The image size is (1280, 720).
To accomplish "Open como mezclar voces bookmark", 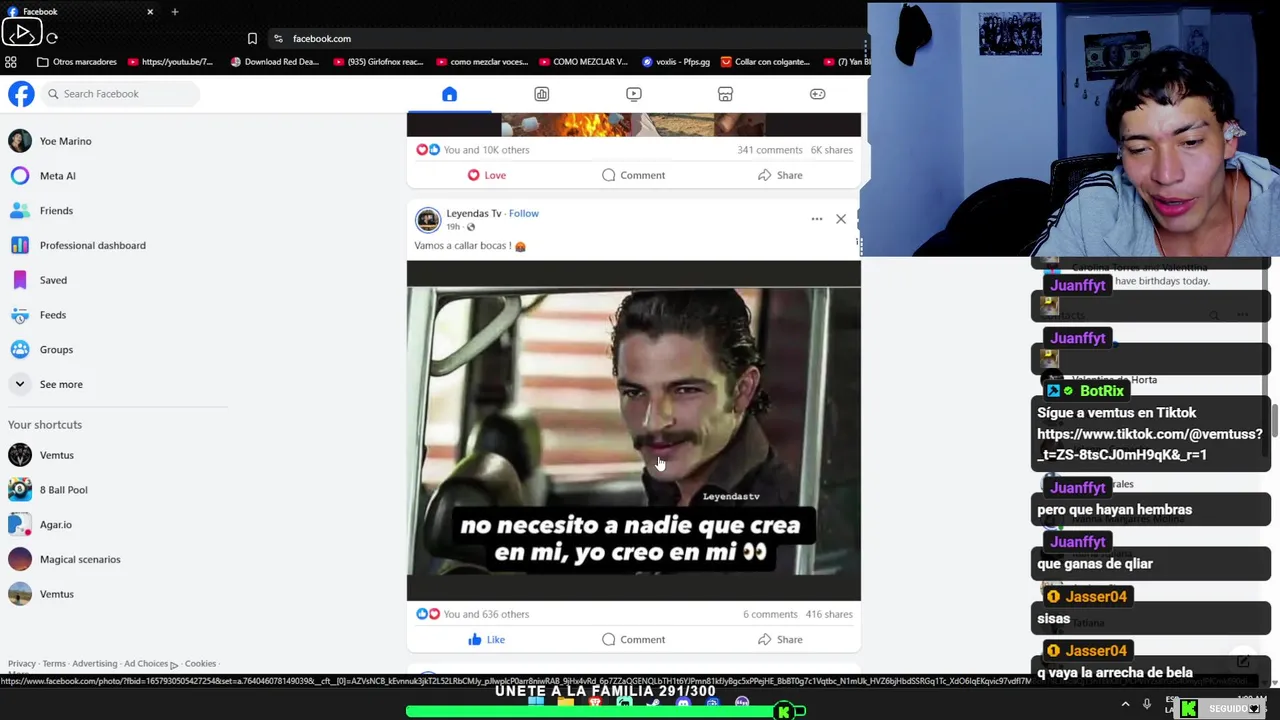I will tap(482, 62).
